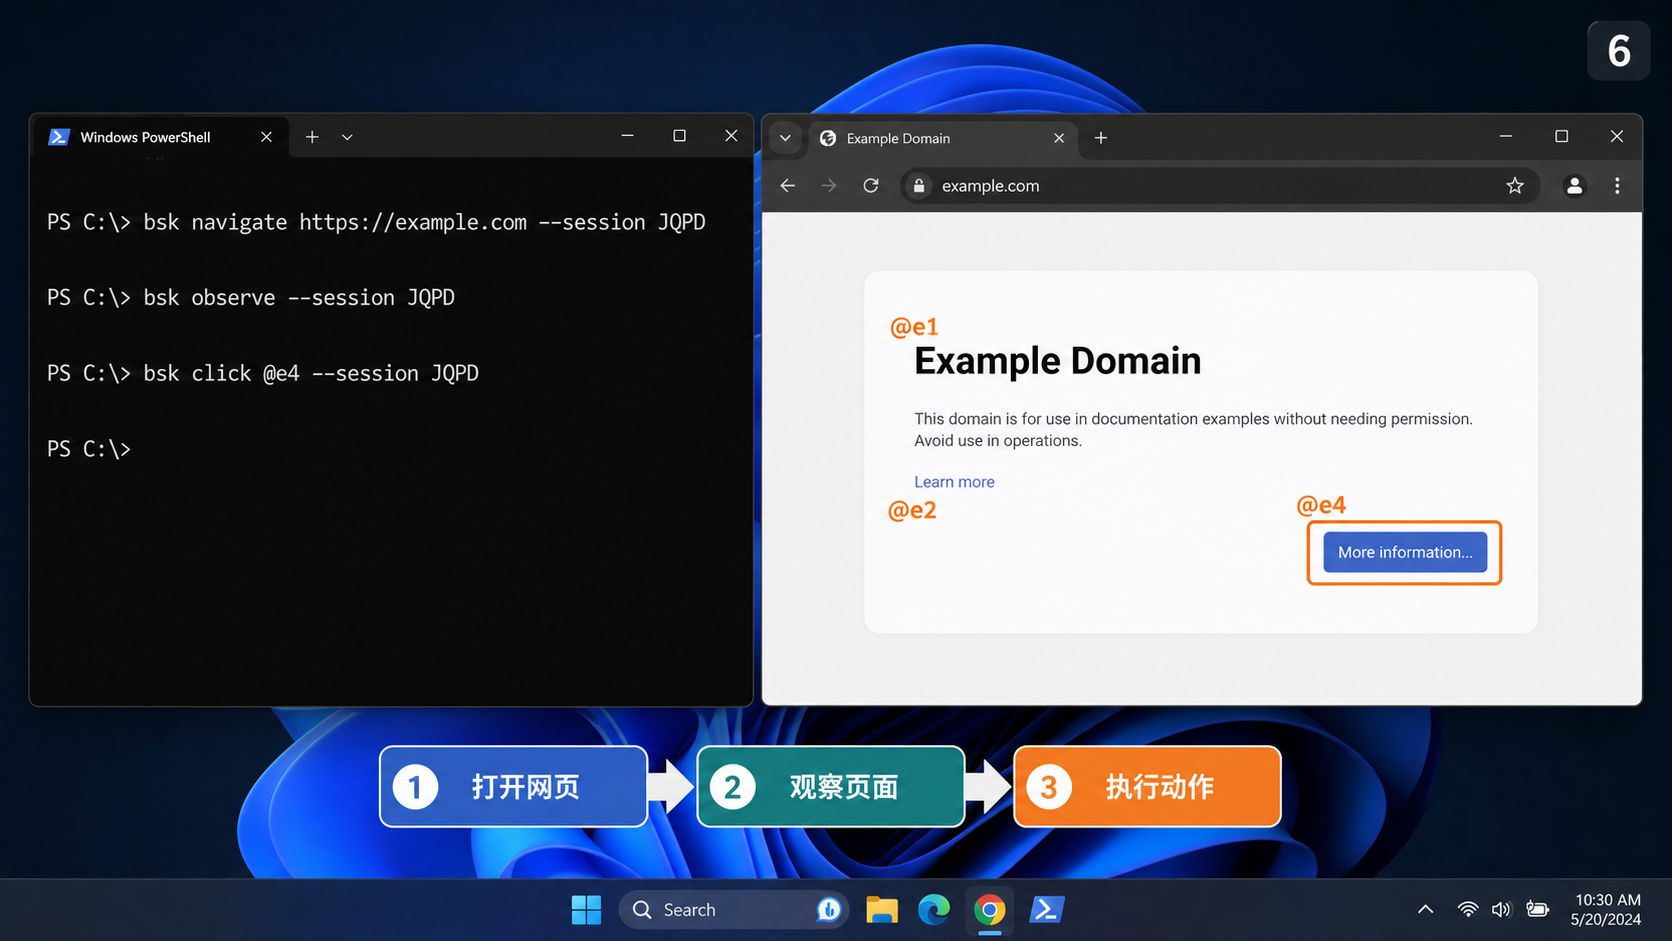
Task: Open Wi-Fi network settings in tray
Action: coord(1467,910)
